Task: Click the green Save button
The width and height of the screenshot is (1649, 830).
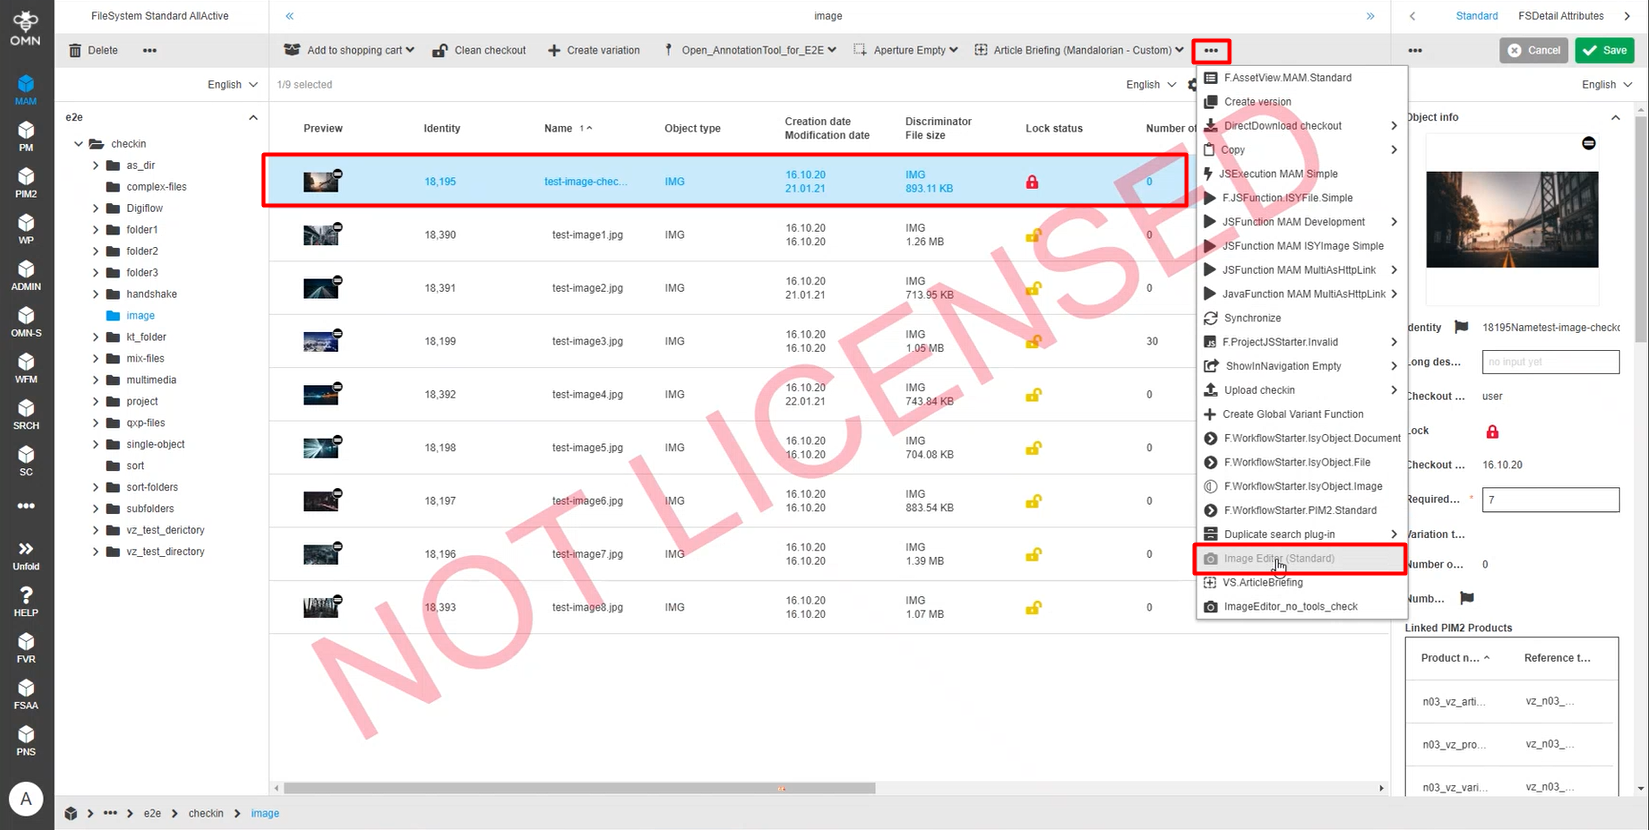Action: coord(1605,50)
